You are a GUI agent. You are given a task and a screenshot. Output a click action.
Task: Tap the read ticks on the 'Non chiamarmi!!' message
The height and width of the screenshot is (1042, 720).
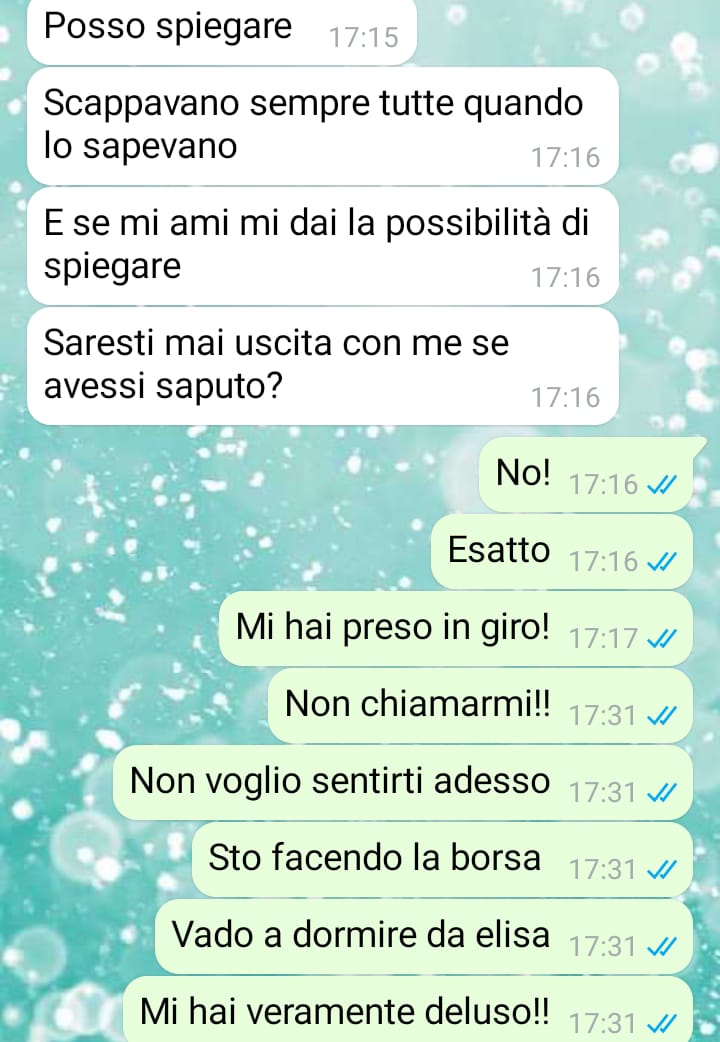[661, 716]
